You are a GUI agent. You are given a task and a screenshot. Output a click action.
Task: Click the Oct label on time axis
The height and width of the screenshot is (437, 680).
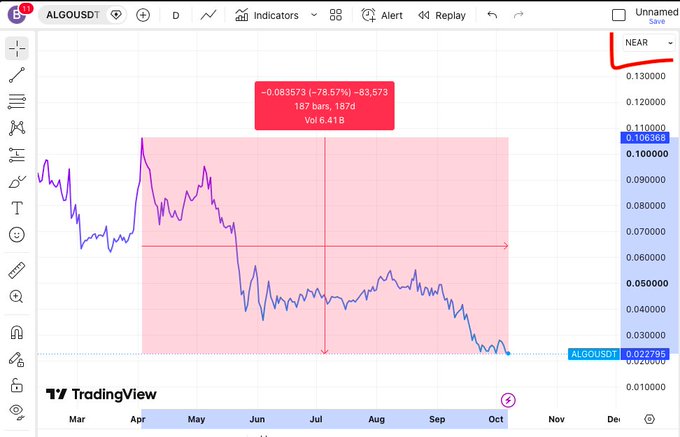[496, 419]
